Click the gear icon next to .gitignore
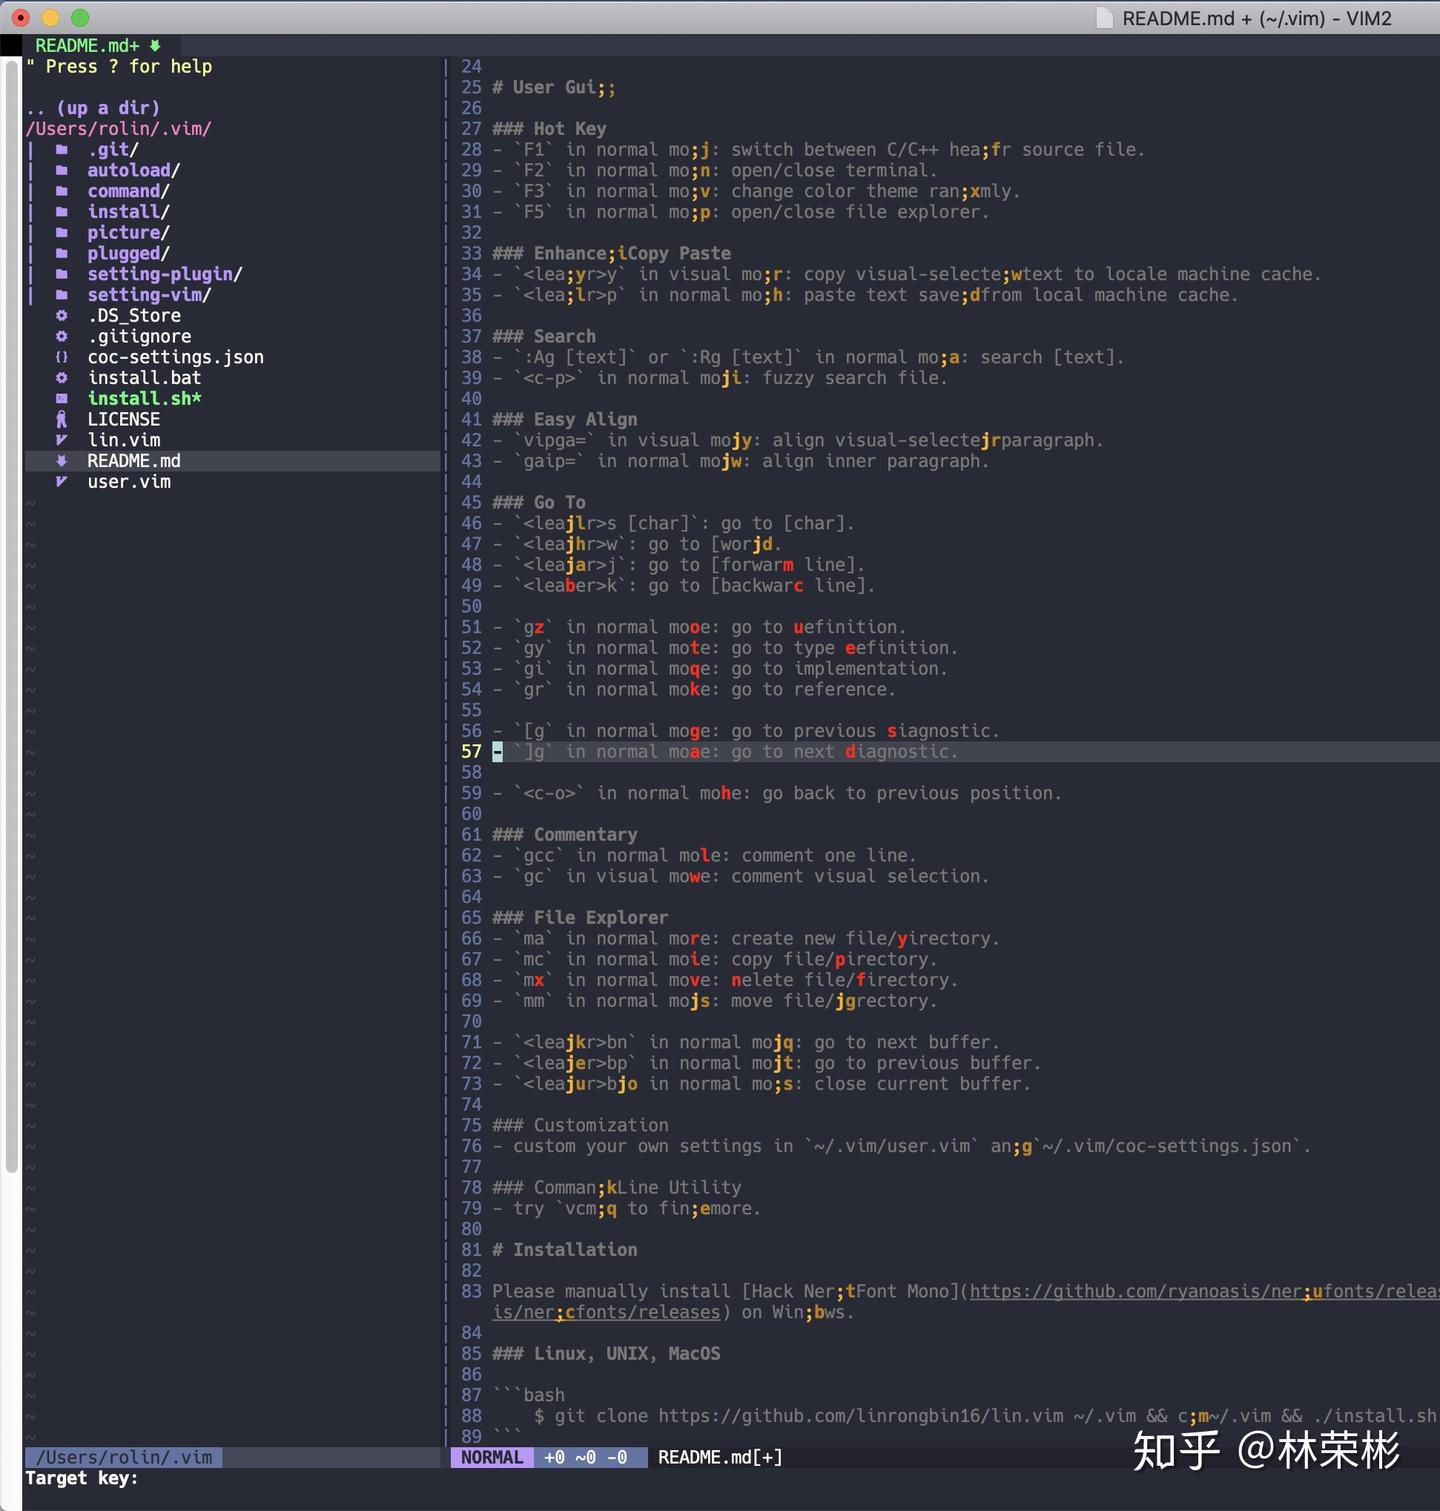Screen dimensions: 1440x1511 pyautogui.click(x=62, y=336)
